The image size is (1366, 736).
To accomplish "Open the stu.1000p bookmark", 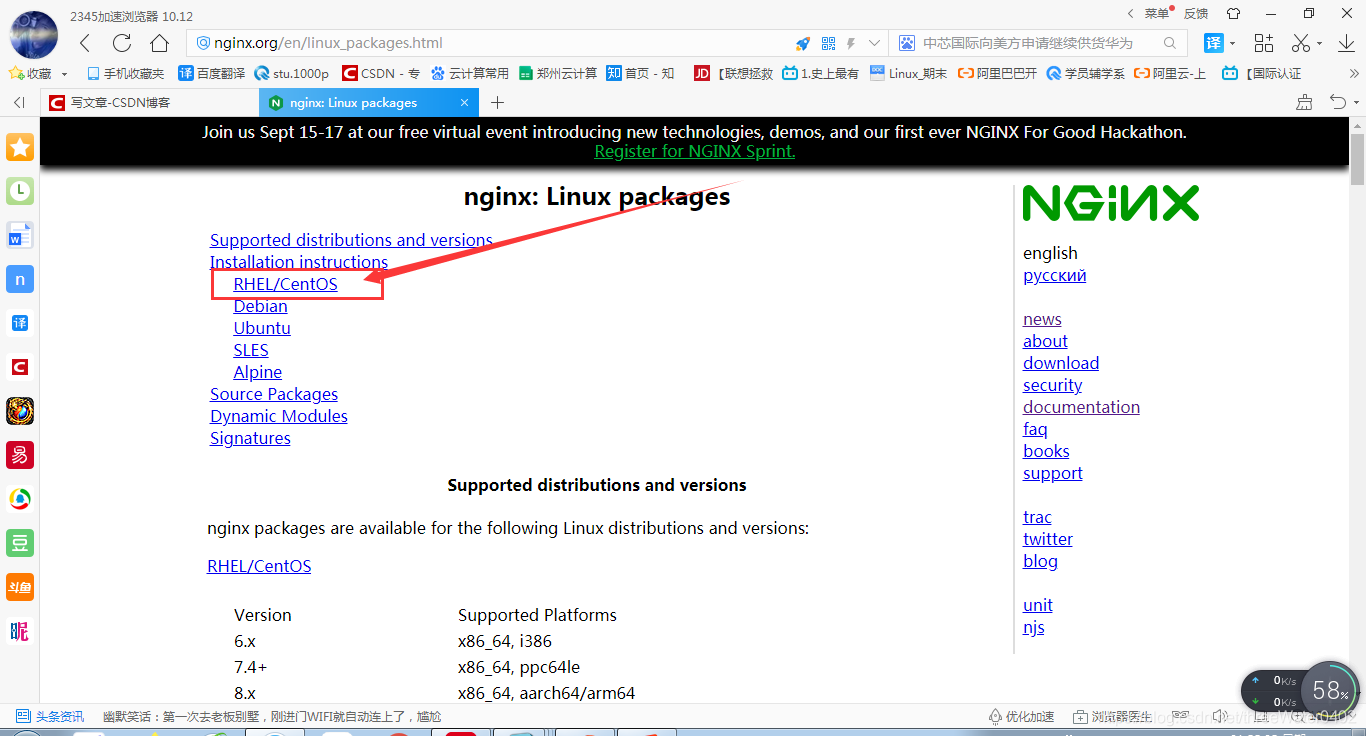I will pos(292,73).
